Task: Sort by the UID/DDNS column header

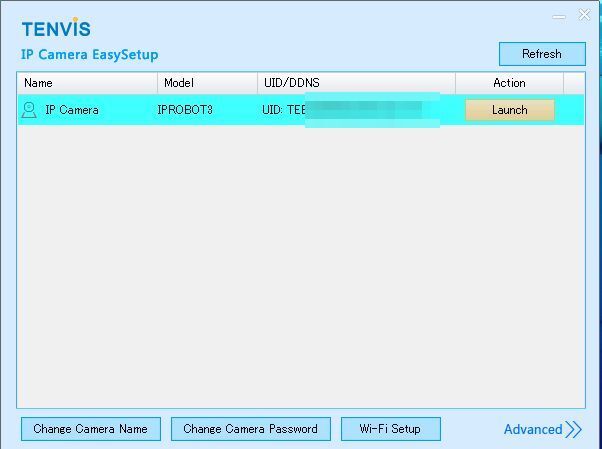Action: (356, 83)
